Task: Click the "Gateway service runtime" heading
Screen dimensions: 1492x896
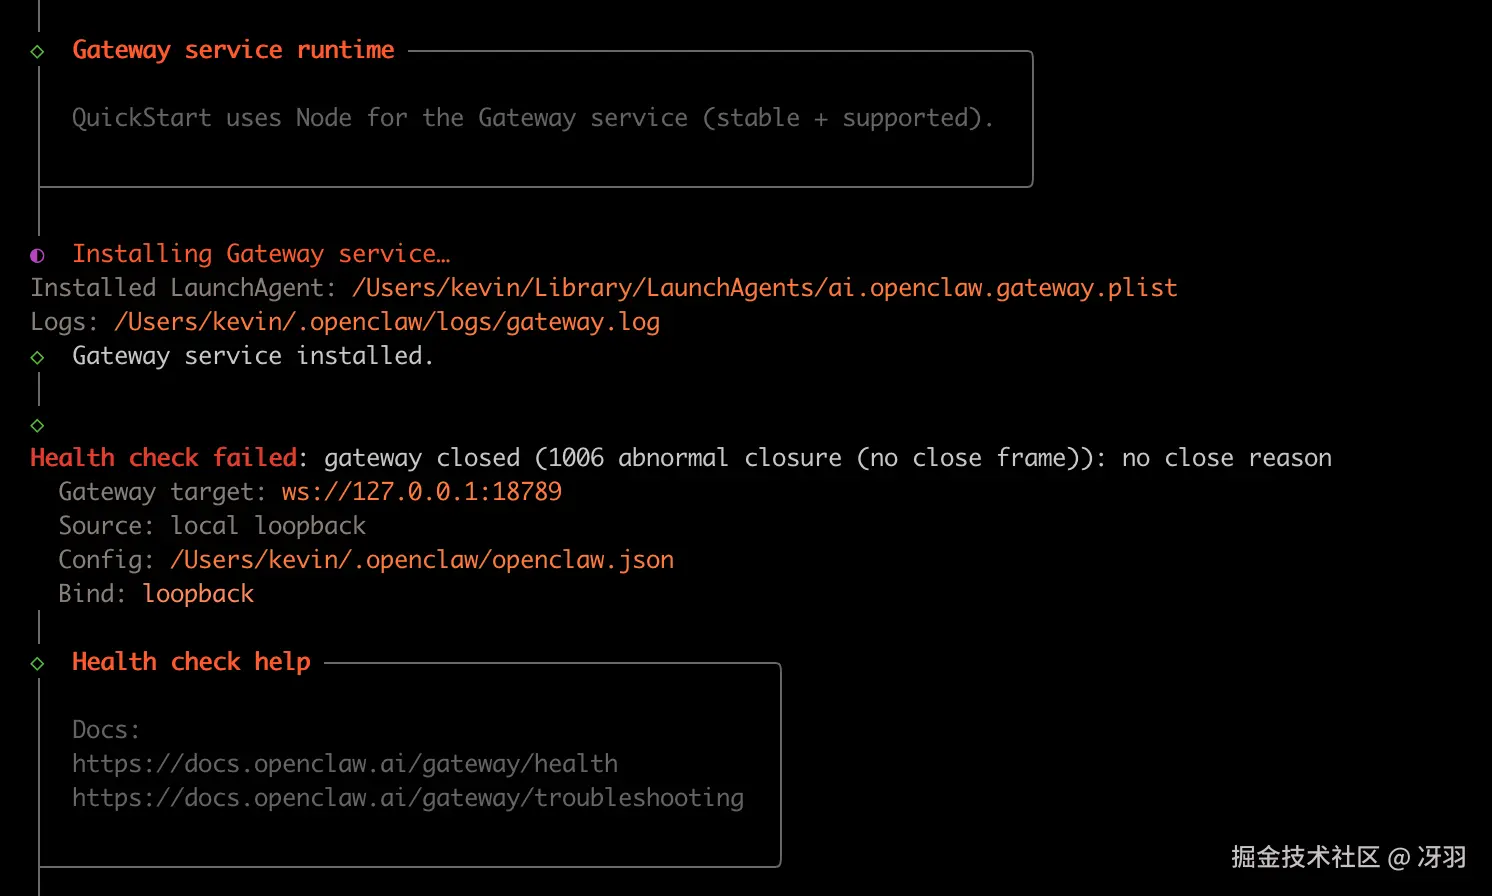Action: (x=233, y=50)
